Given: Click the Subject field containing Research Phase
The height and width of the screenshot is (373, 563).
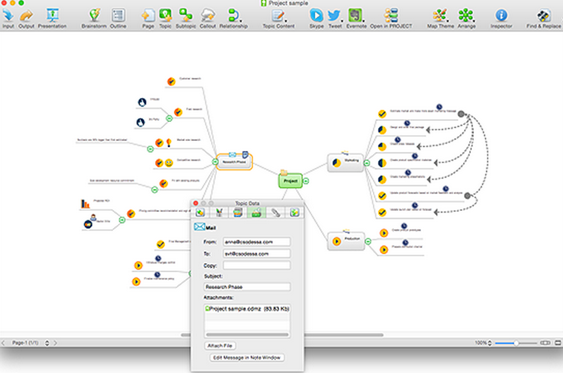Looking at the screenshot, I should tap(247, 287).
